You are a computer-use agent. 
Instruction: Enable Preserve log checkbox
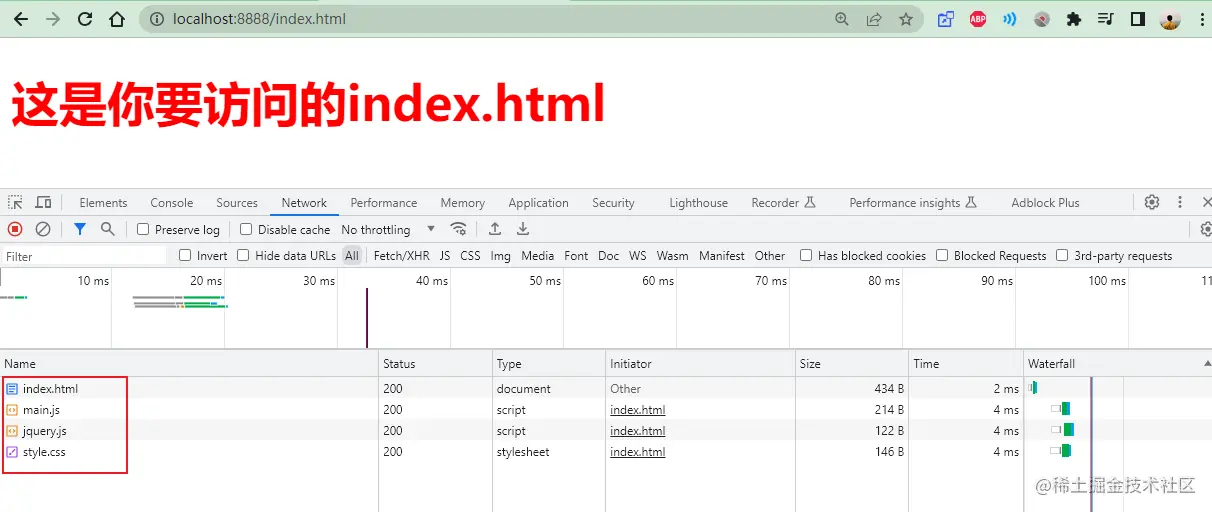click(x=143, y=229)
